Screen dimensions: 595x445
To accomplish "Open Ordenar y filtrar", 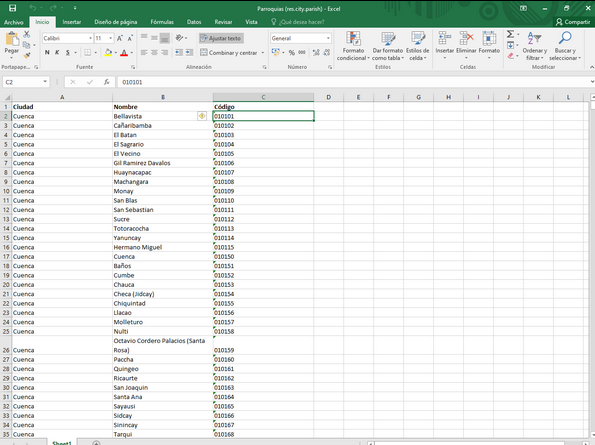I will [534, 46].
